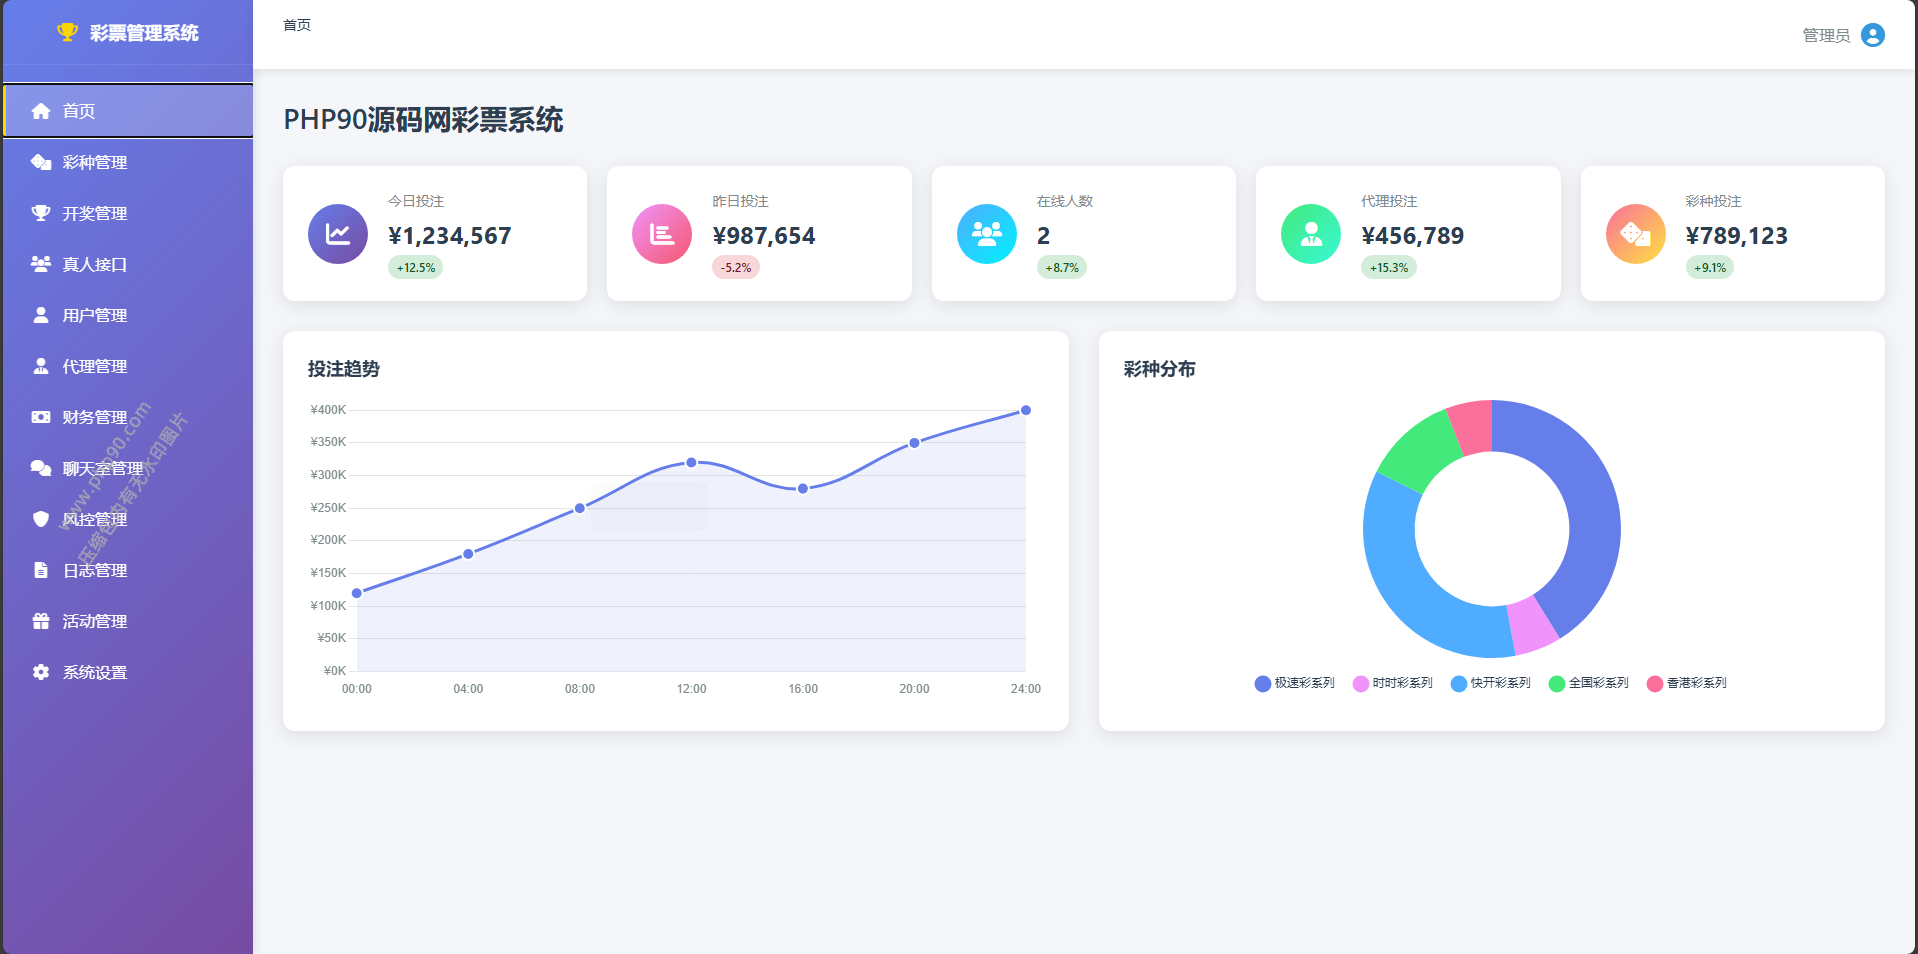Open 彩种管理 in the sidebar
Viewport: 1918px width, 954px height.
coord(94,162)
